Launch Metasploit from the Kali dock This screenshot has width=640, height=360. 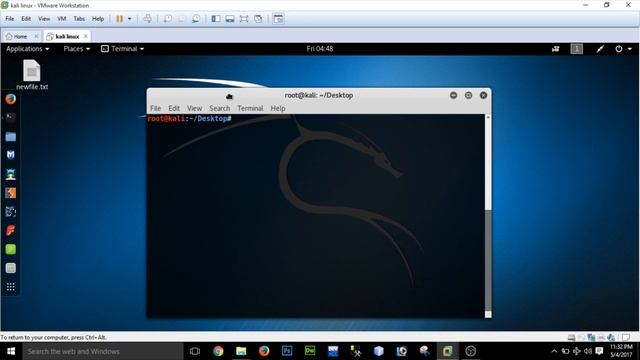11,155
